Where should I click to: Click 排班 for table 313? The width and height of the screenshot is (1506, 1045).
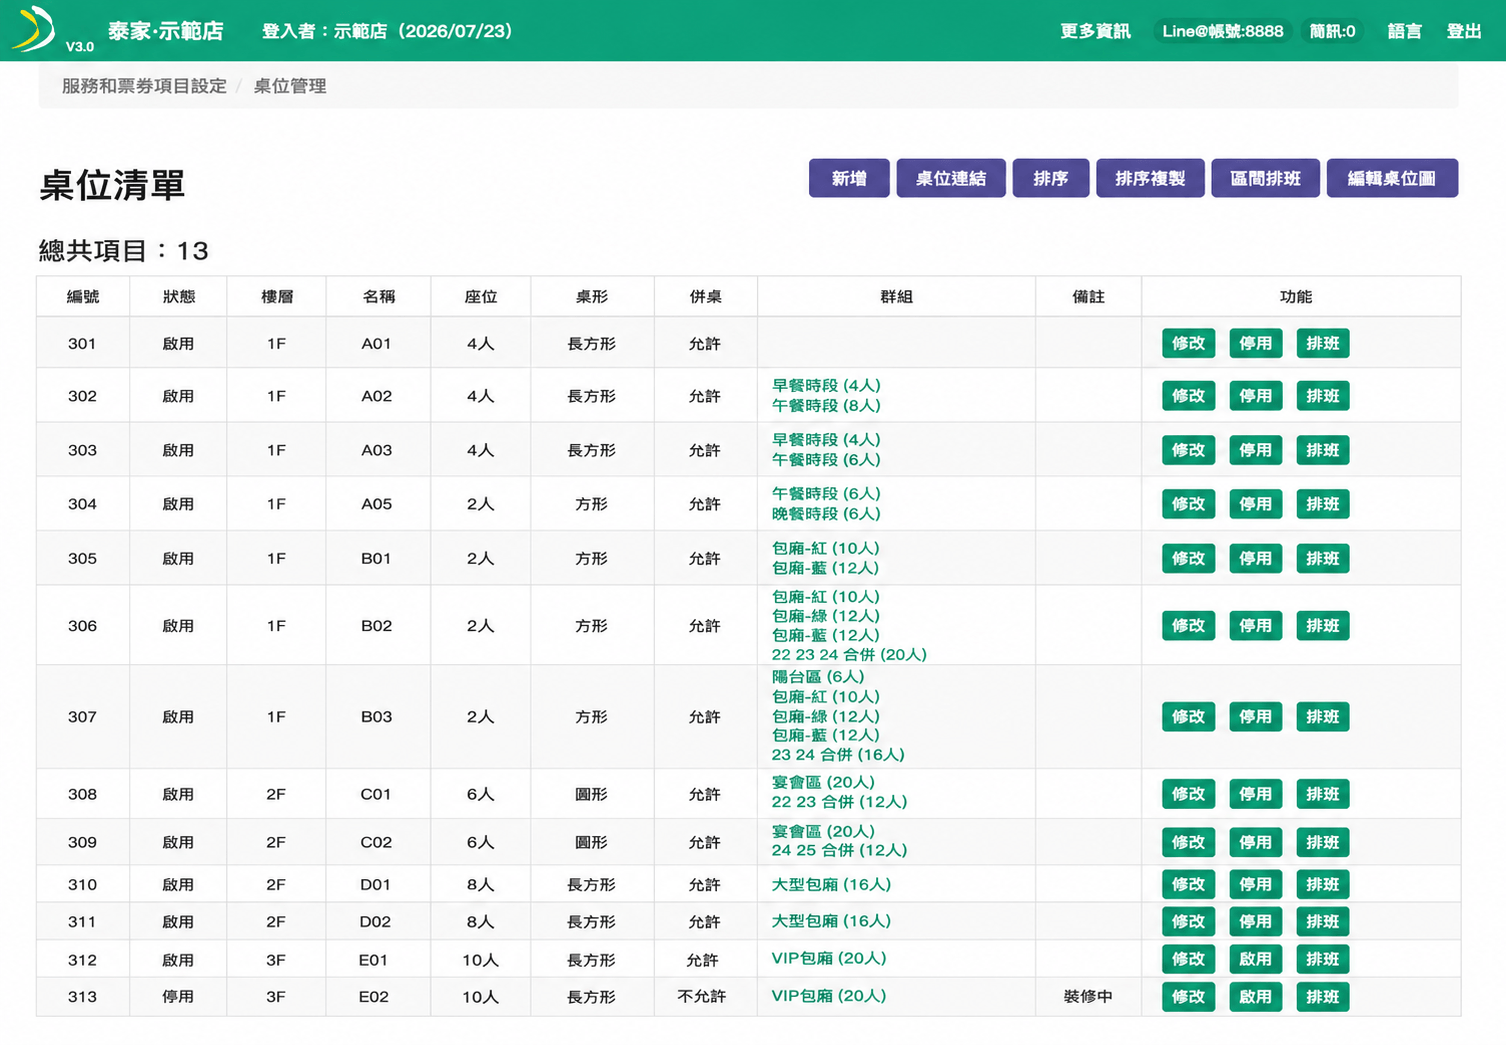pyautogui.click(x=1322, y=996)
